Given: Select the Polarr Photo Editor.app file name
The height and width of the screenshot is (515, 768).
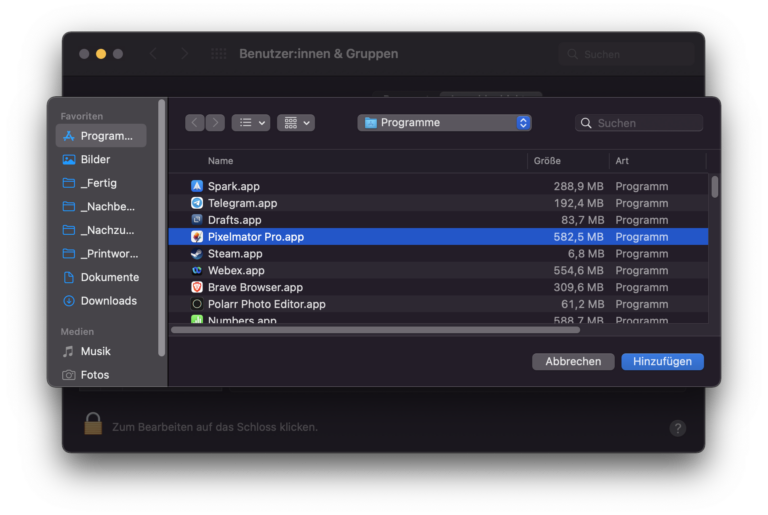Looking at the screenshot, I should pos(266,304).
